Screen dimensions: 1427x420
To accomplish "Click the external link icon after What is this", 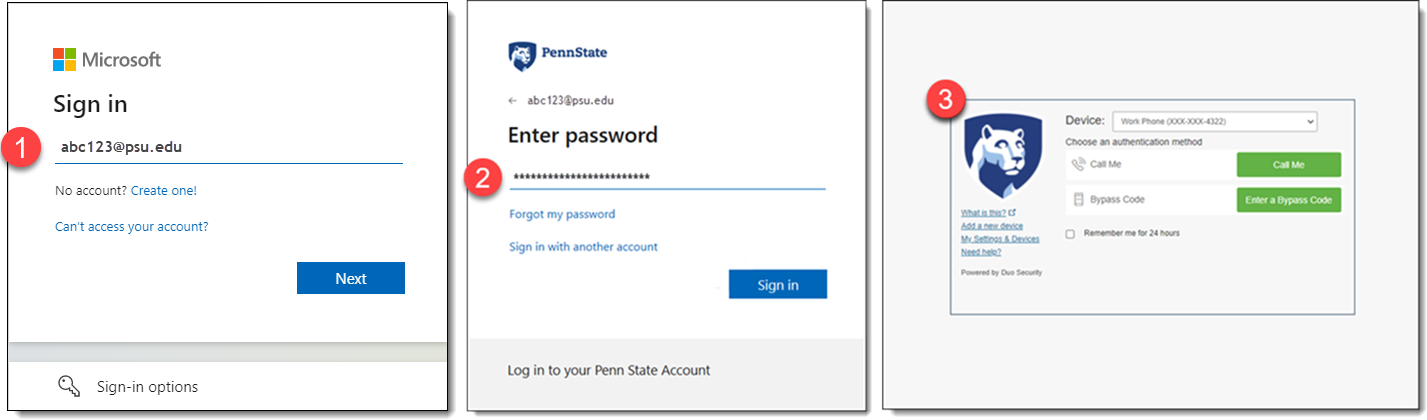I will [1012, 212].
